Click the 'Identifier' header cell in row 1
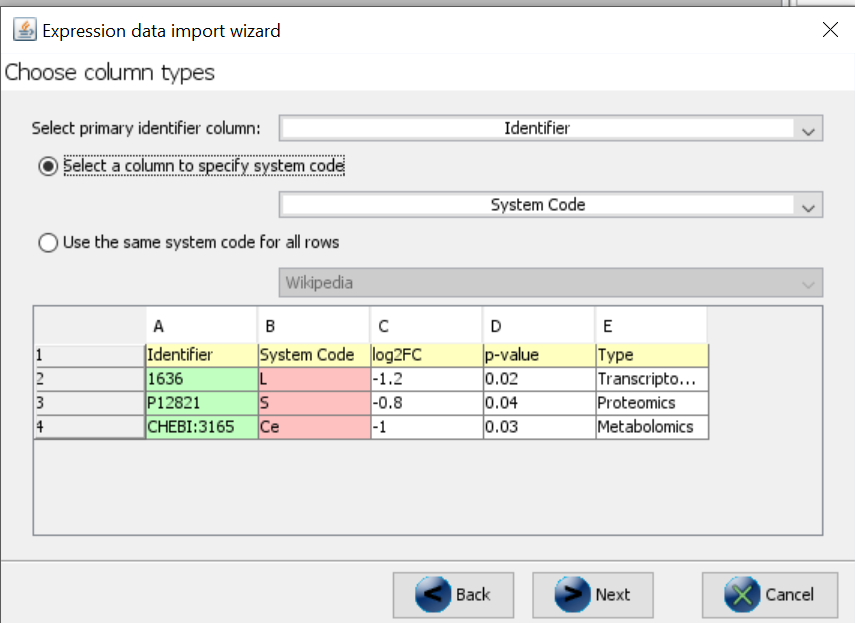 [202, 355]
